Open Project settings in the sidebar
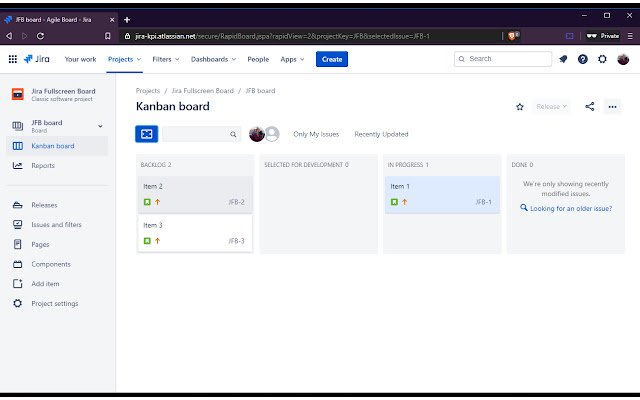 coord(57,303)
